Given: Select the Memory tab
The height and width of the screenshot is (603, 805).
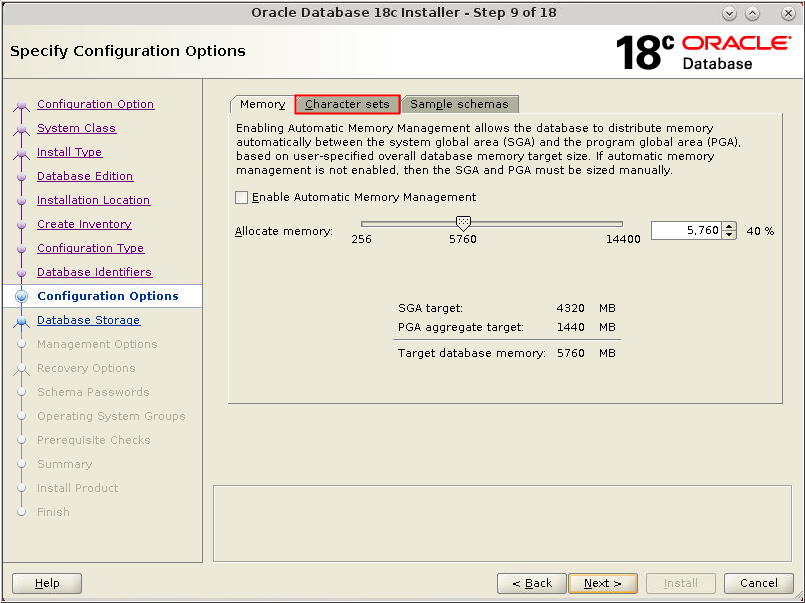Looking at the screenshot, I should point(261,104).
